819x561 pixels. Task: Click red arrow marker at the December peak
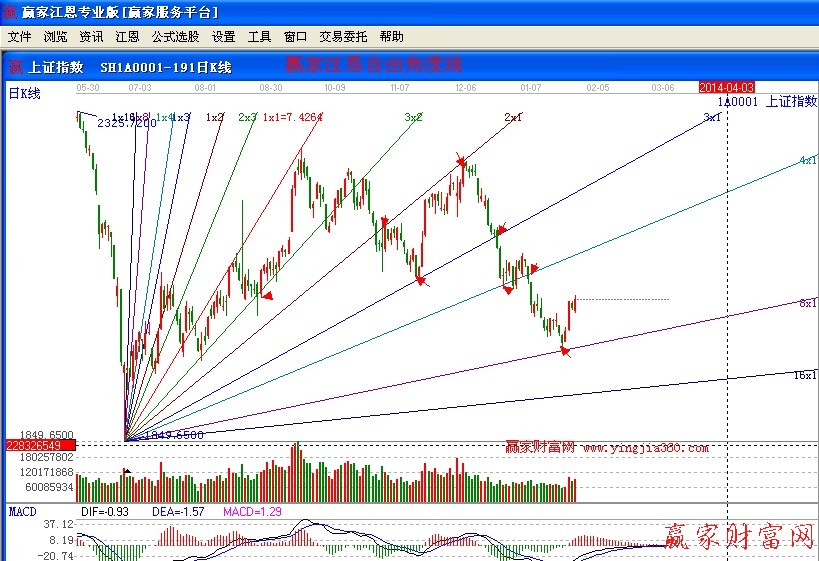click(x=460, y=160)
